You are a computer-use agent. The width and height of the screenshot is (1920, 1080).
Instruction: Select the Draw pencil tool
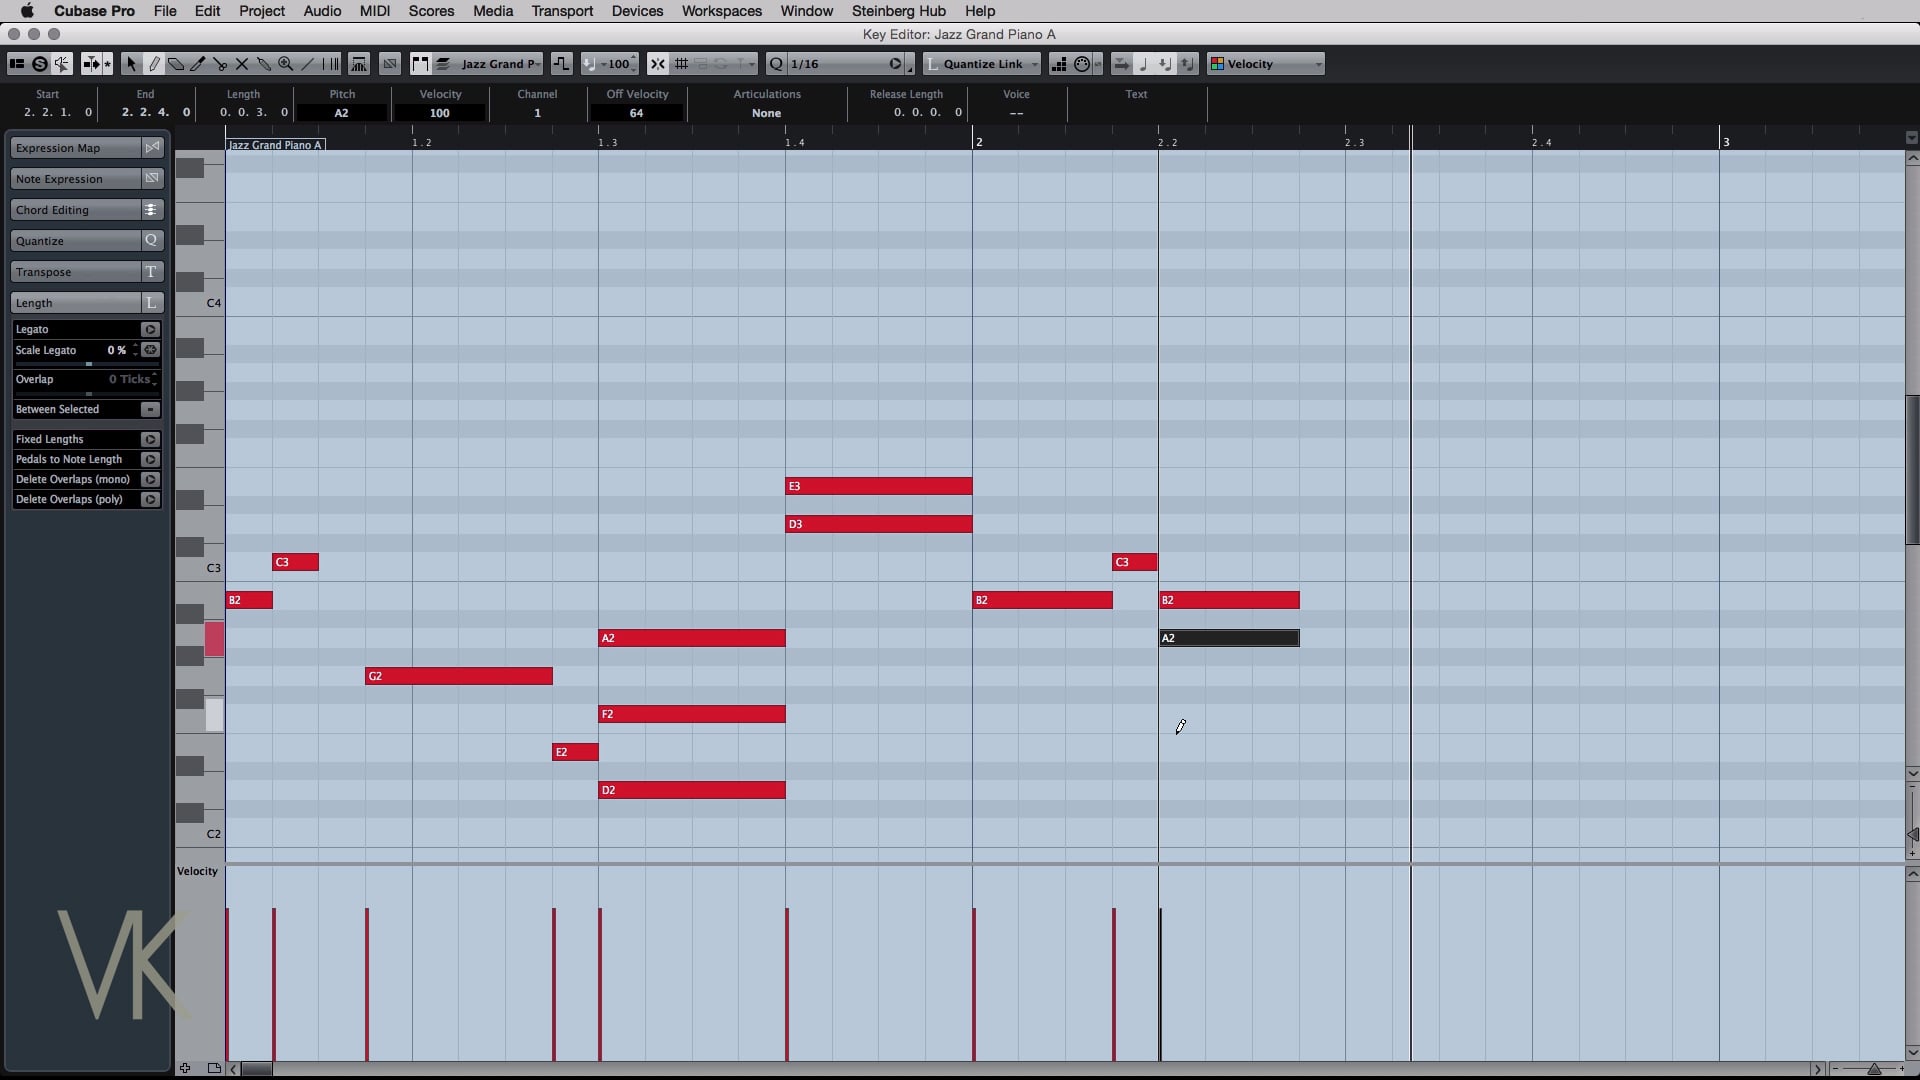pos(153,64)
